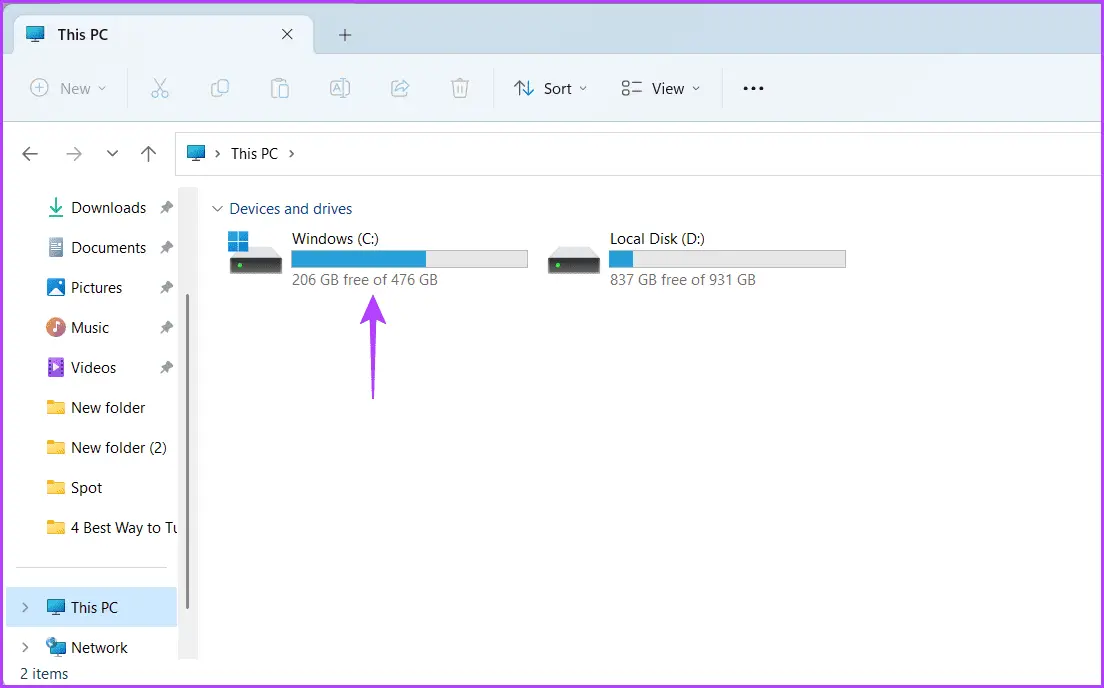Image resolution: width=1104 pixels, height=688 pixels.
Task: Click '837 GB free of 931 GB' text
Action: click(x=683, y=280)
